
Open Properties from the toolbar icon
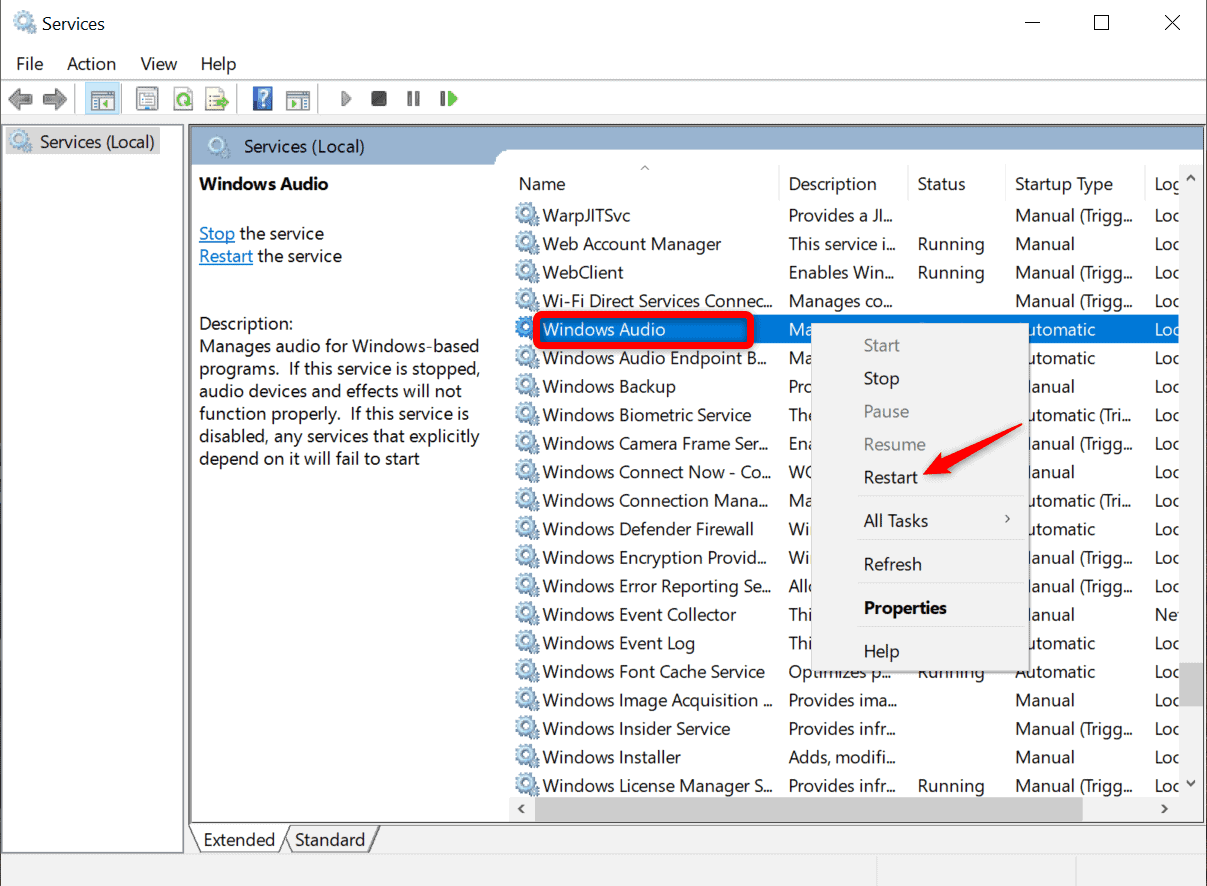pos(147,99)
